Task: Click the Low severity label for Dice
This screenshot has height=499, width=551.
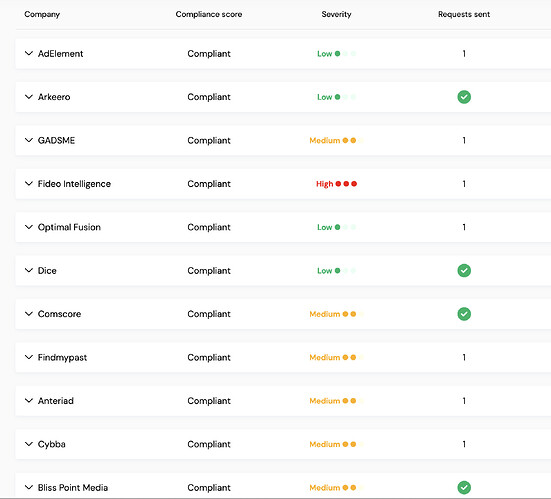Action: (324, 271)
